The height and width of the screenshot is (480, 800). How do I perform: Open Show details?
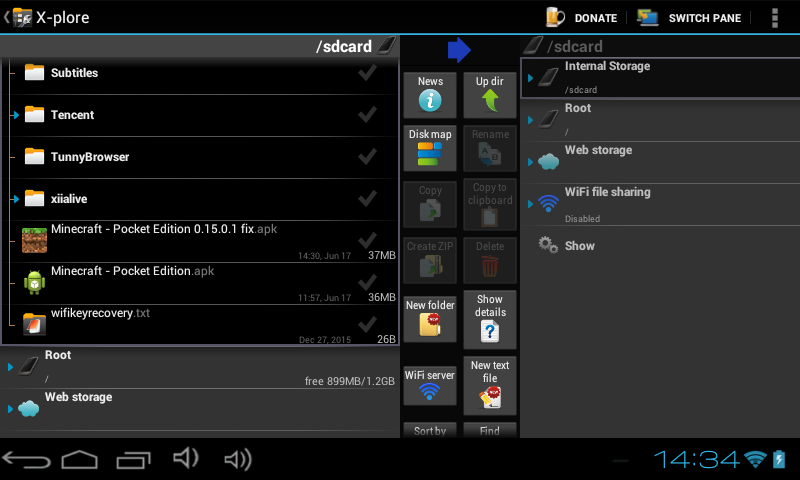point(490,319)
